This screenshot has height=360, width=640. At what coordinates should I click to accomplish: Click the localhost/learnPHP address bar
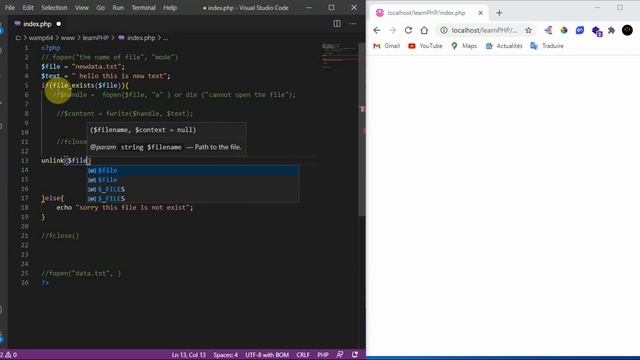[x=484, y=30]
